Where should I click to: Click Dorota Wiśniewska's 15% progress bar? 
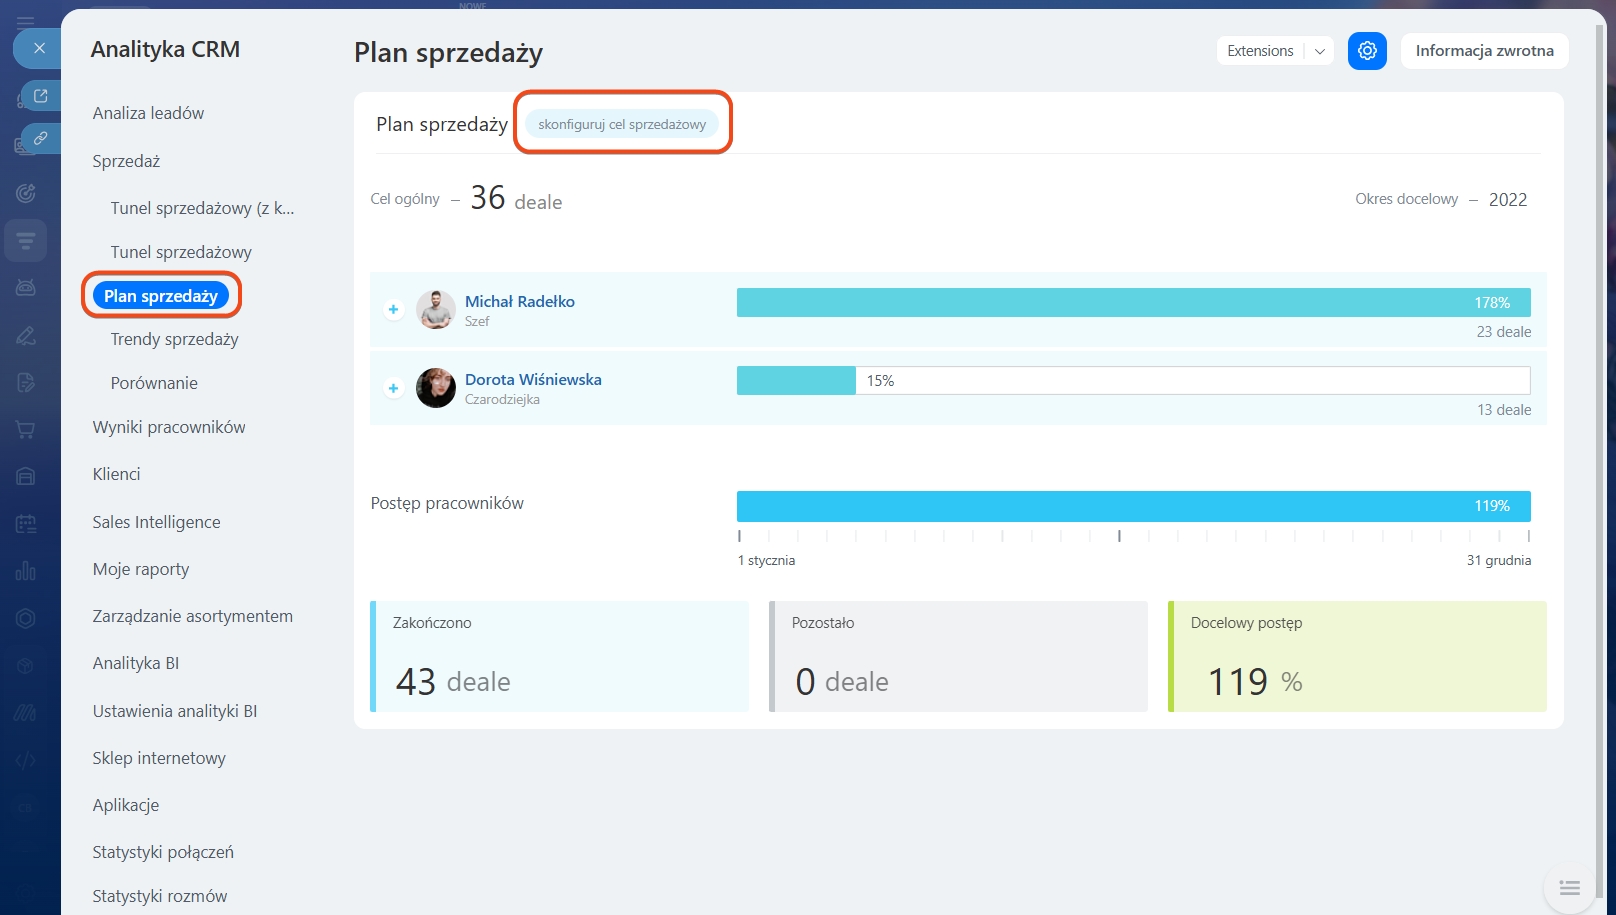click(x=1132, y=381)
